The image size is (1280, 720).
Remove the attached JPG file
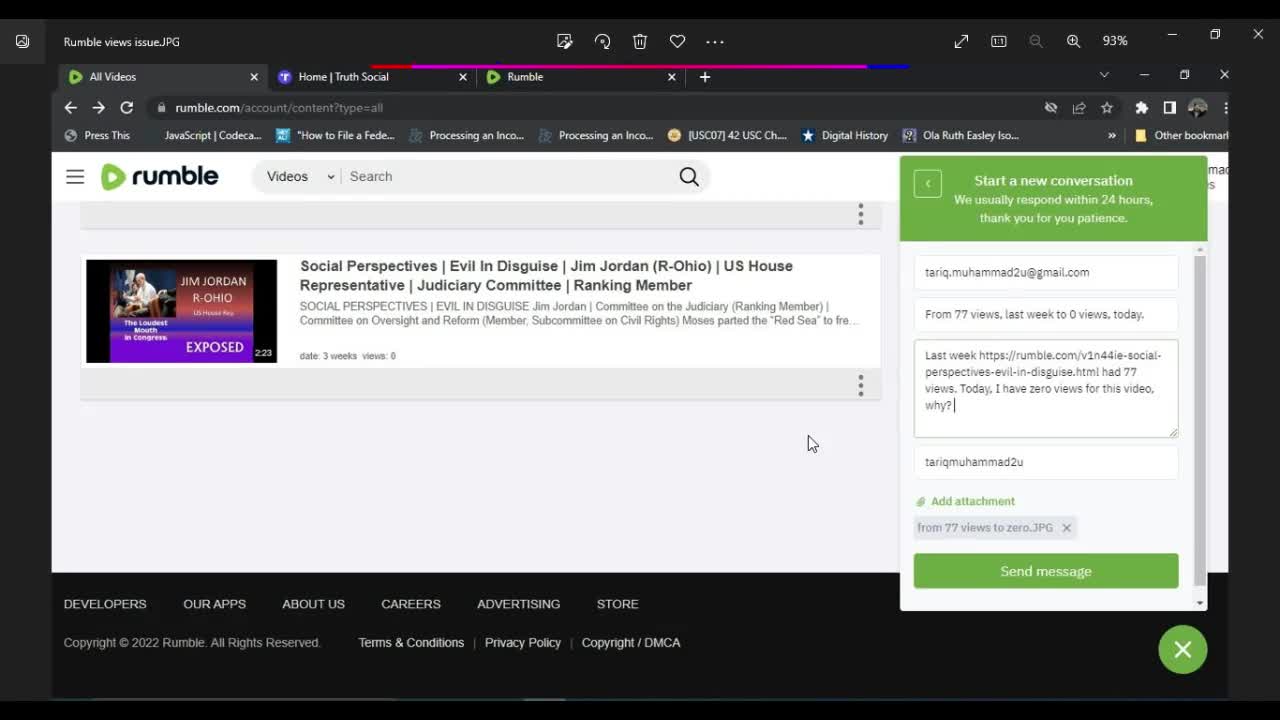(1066, 528)
